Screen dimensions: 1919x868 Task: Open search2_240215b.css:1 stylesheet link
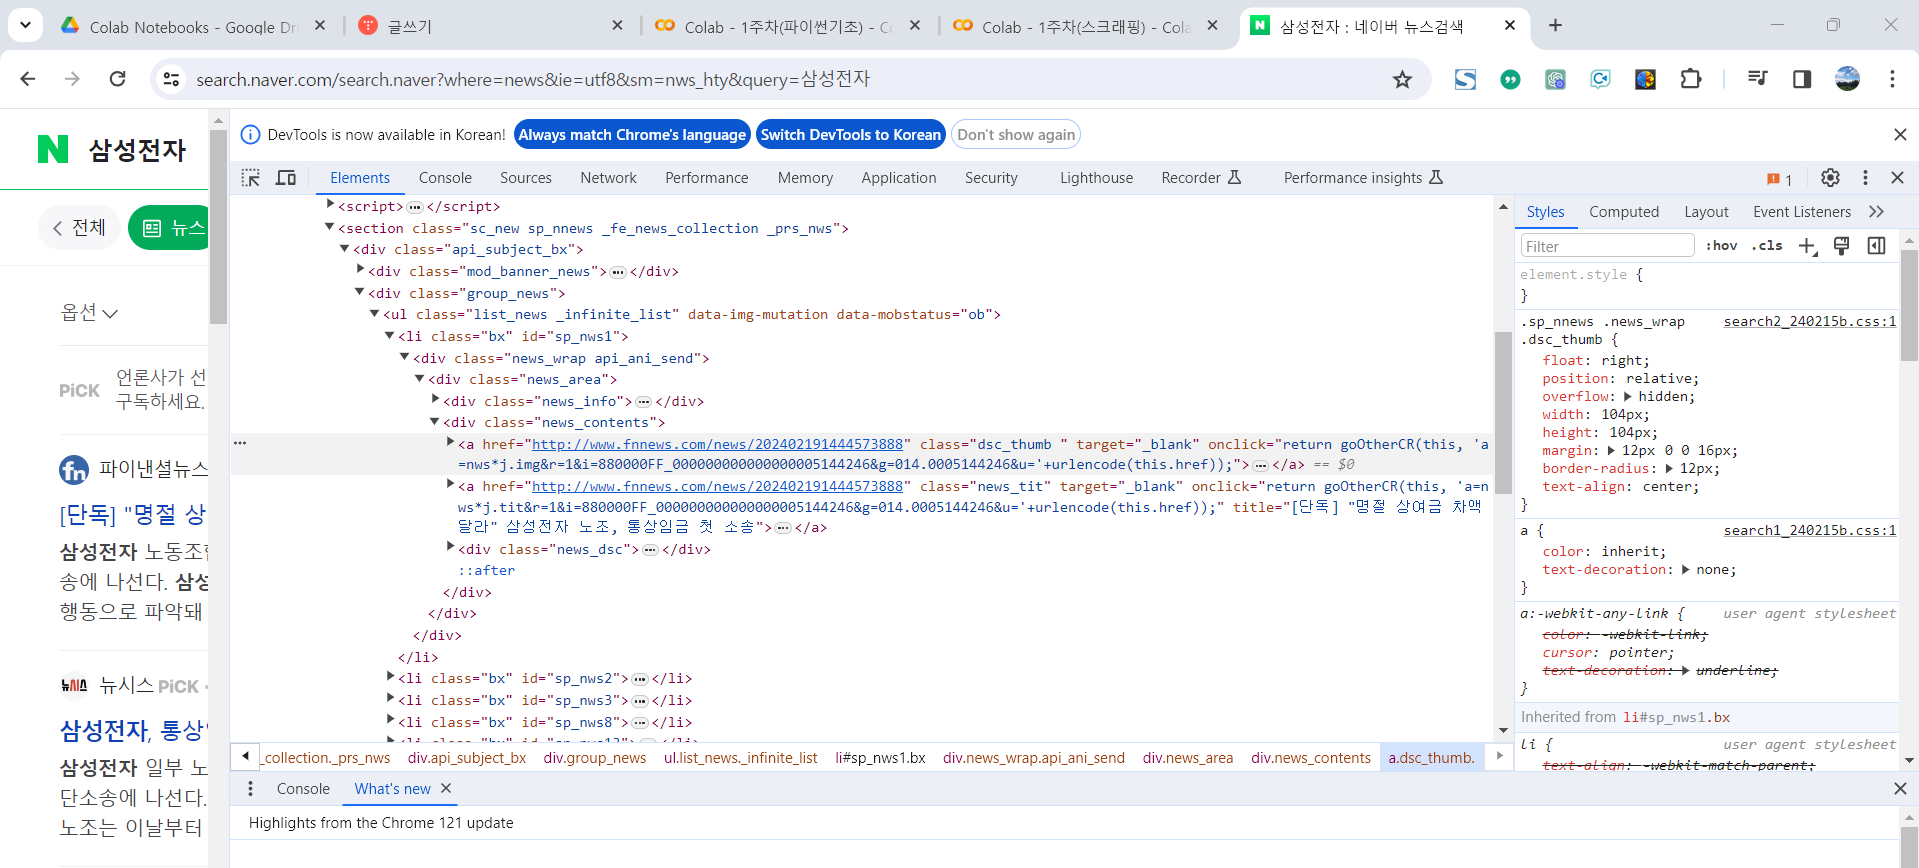[x=1809, y=322]
